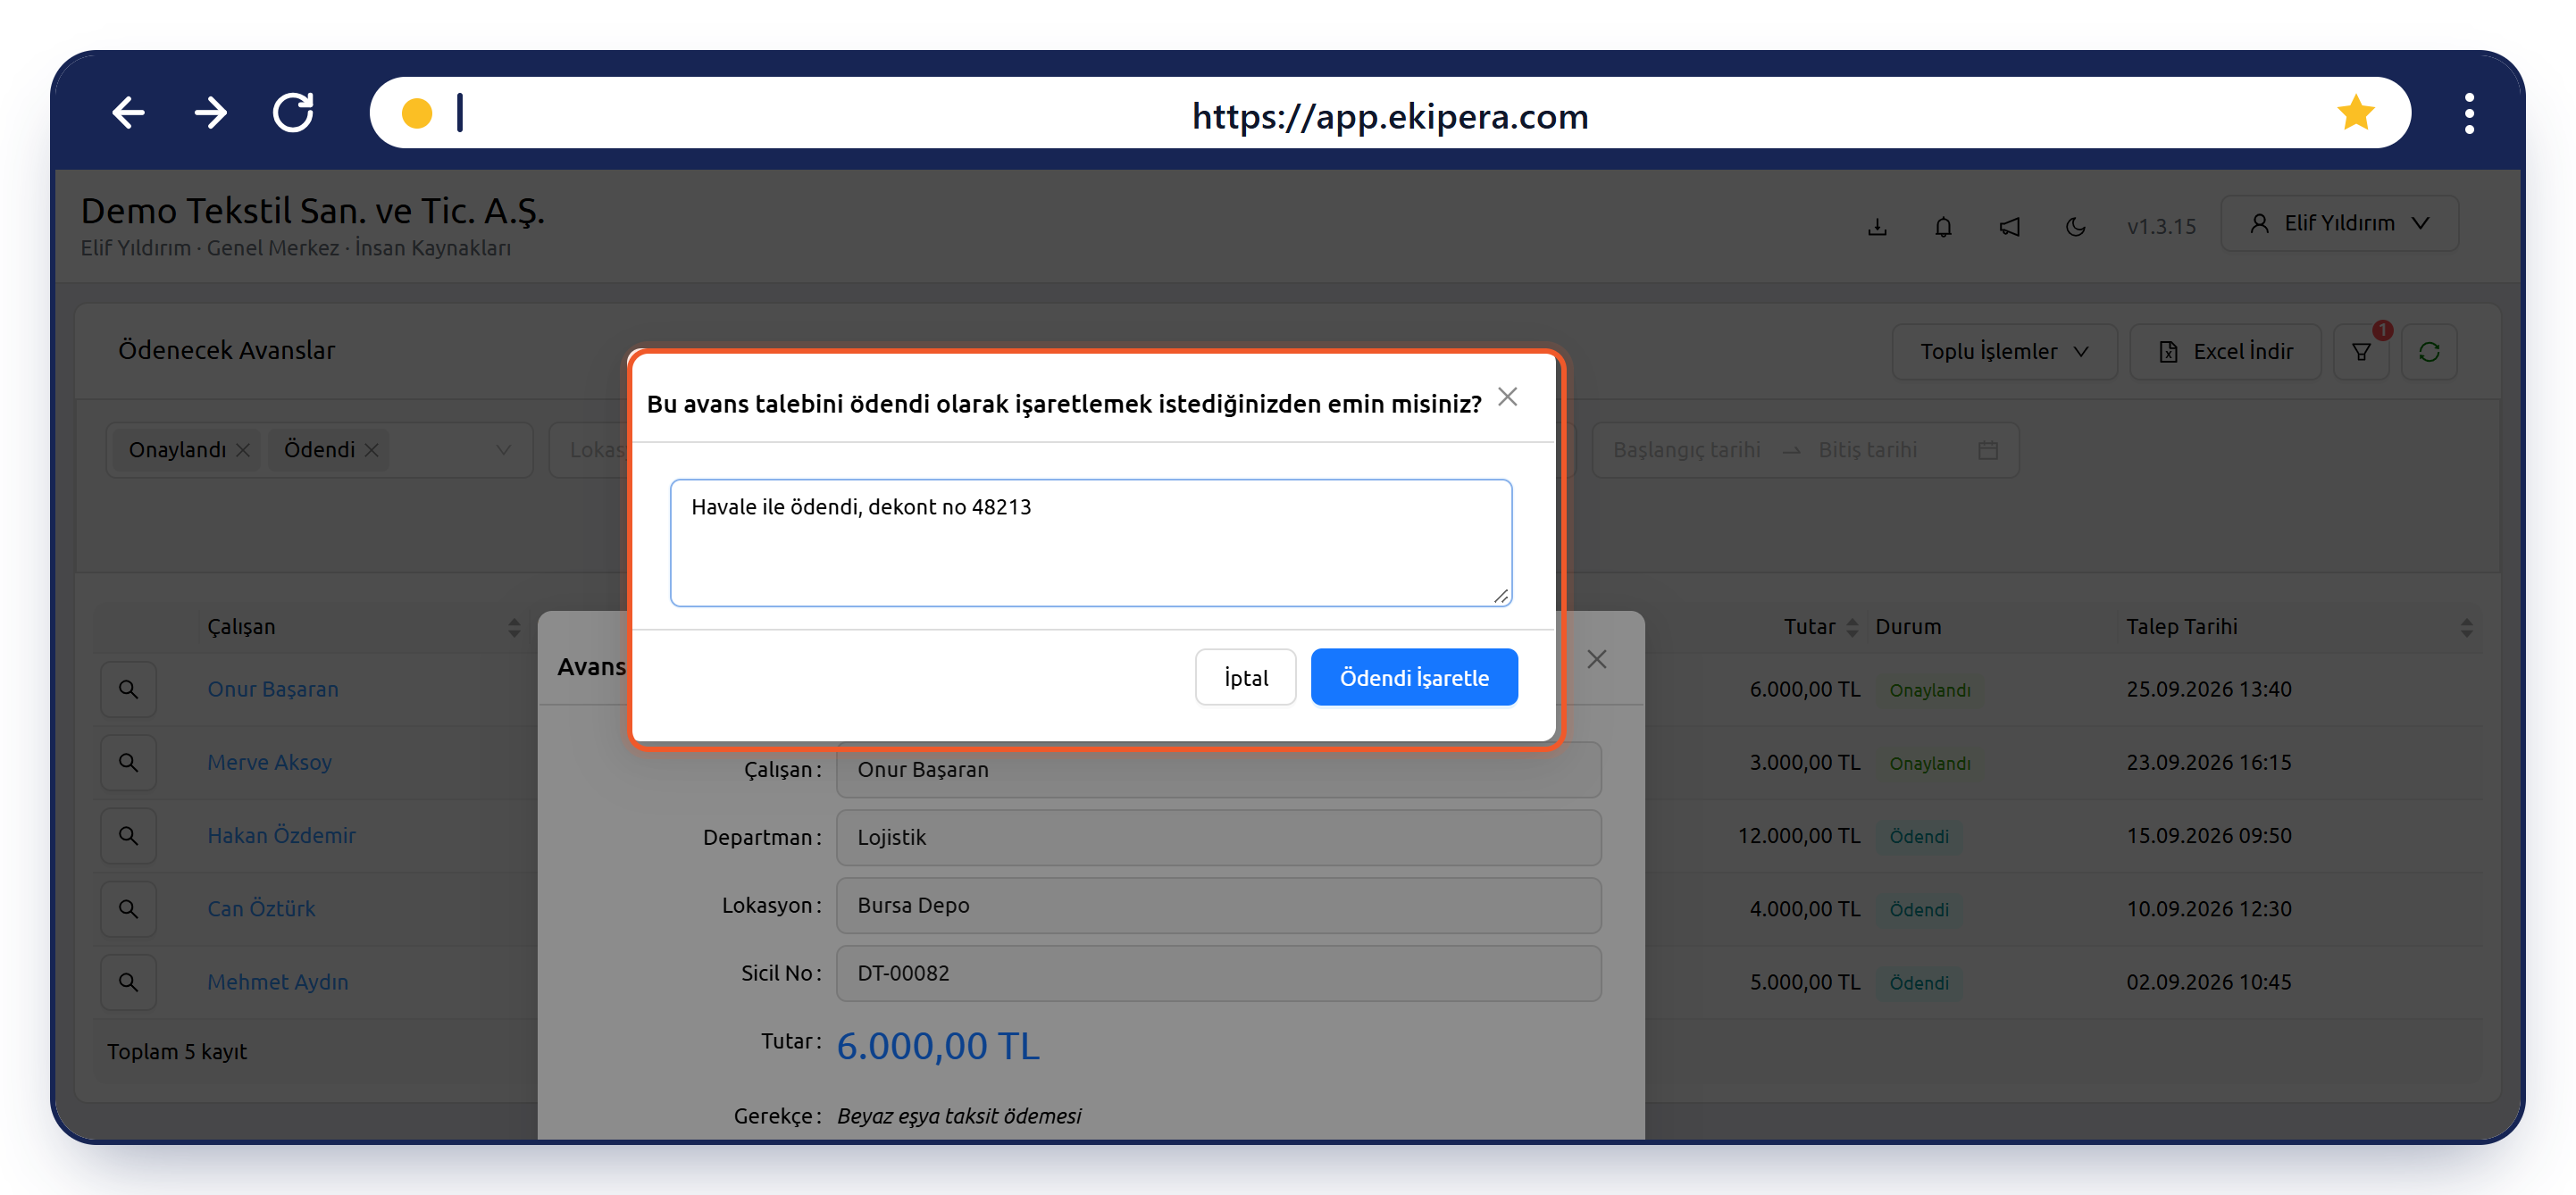Open the announcements megaphone icon
Screen dimensions: 2576x1195
click(2009, 226)
